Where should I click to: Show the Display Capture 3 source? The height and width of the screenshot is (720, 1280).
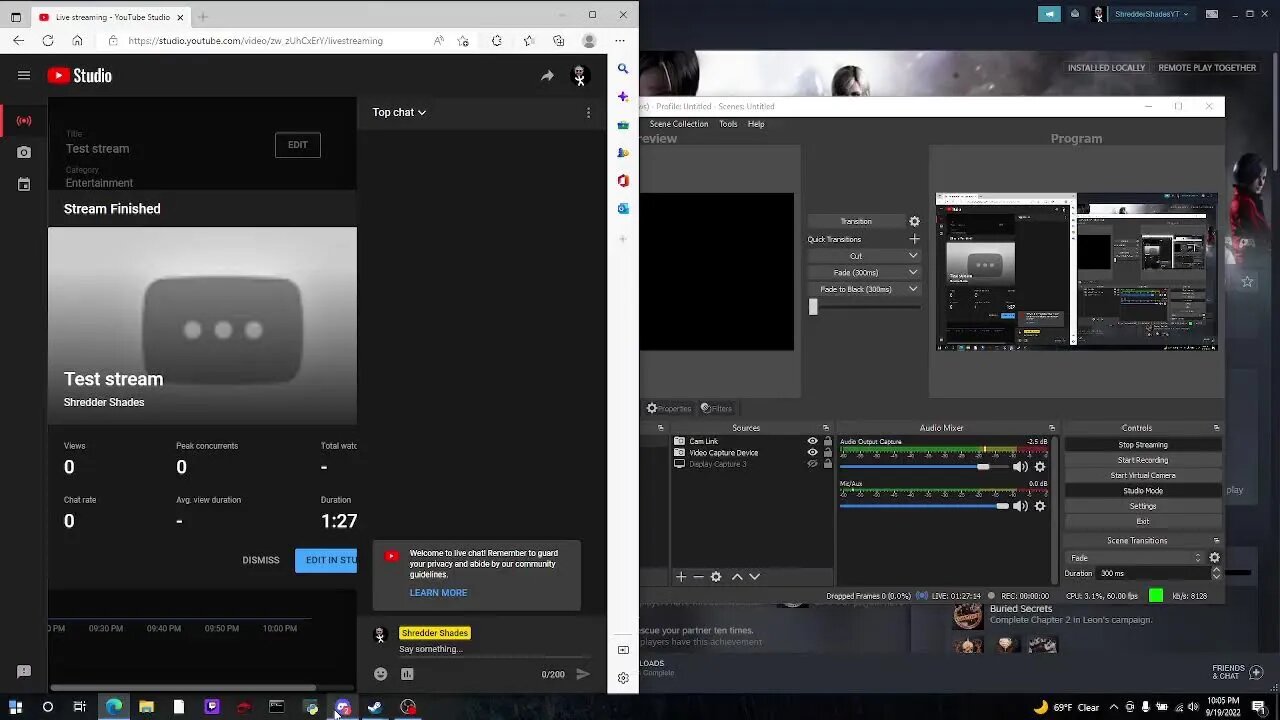click(x=812, y=464)
